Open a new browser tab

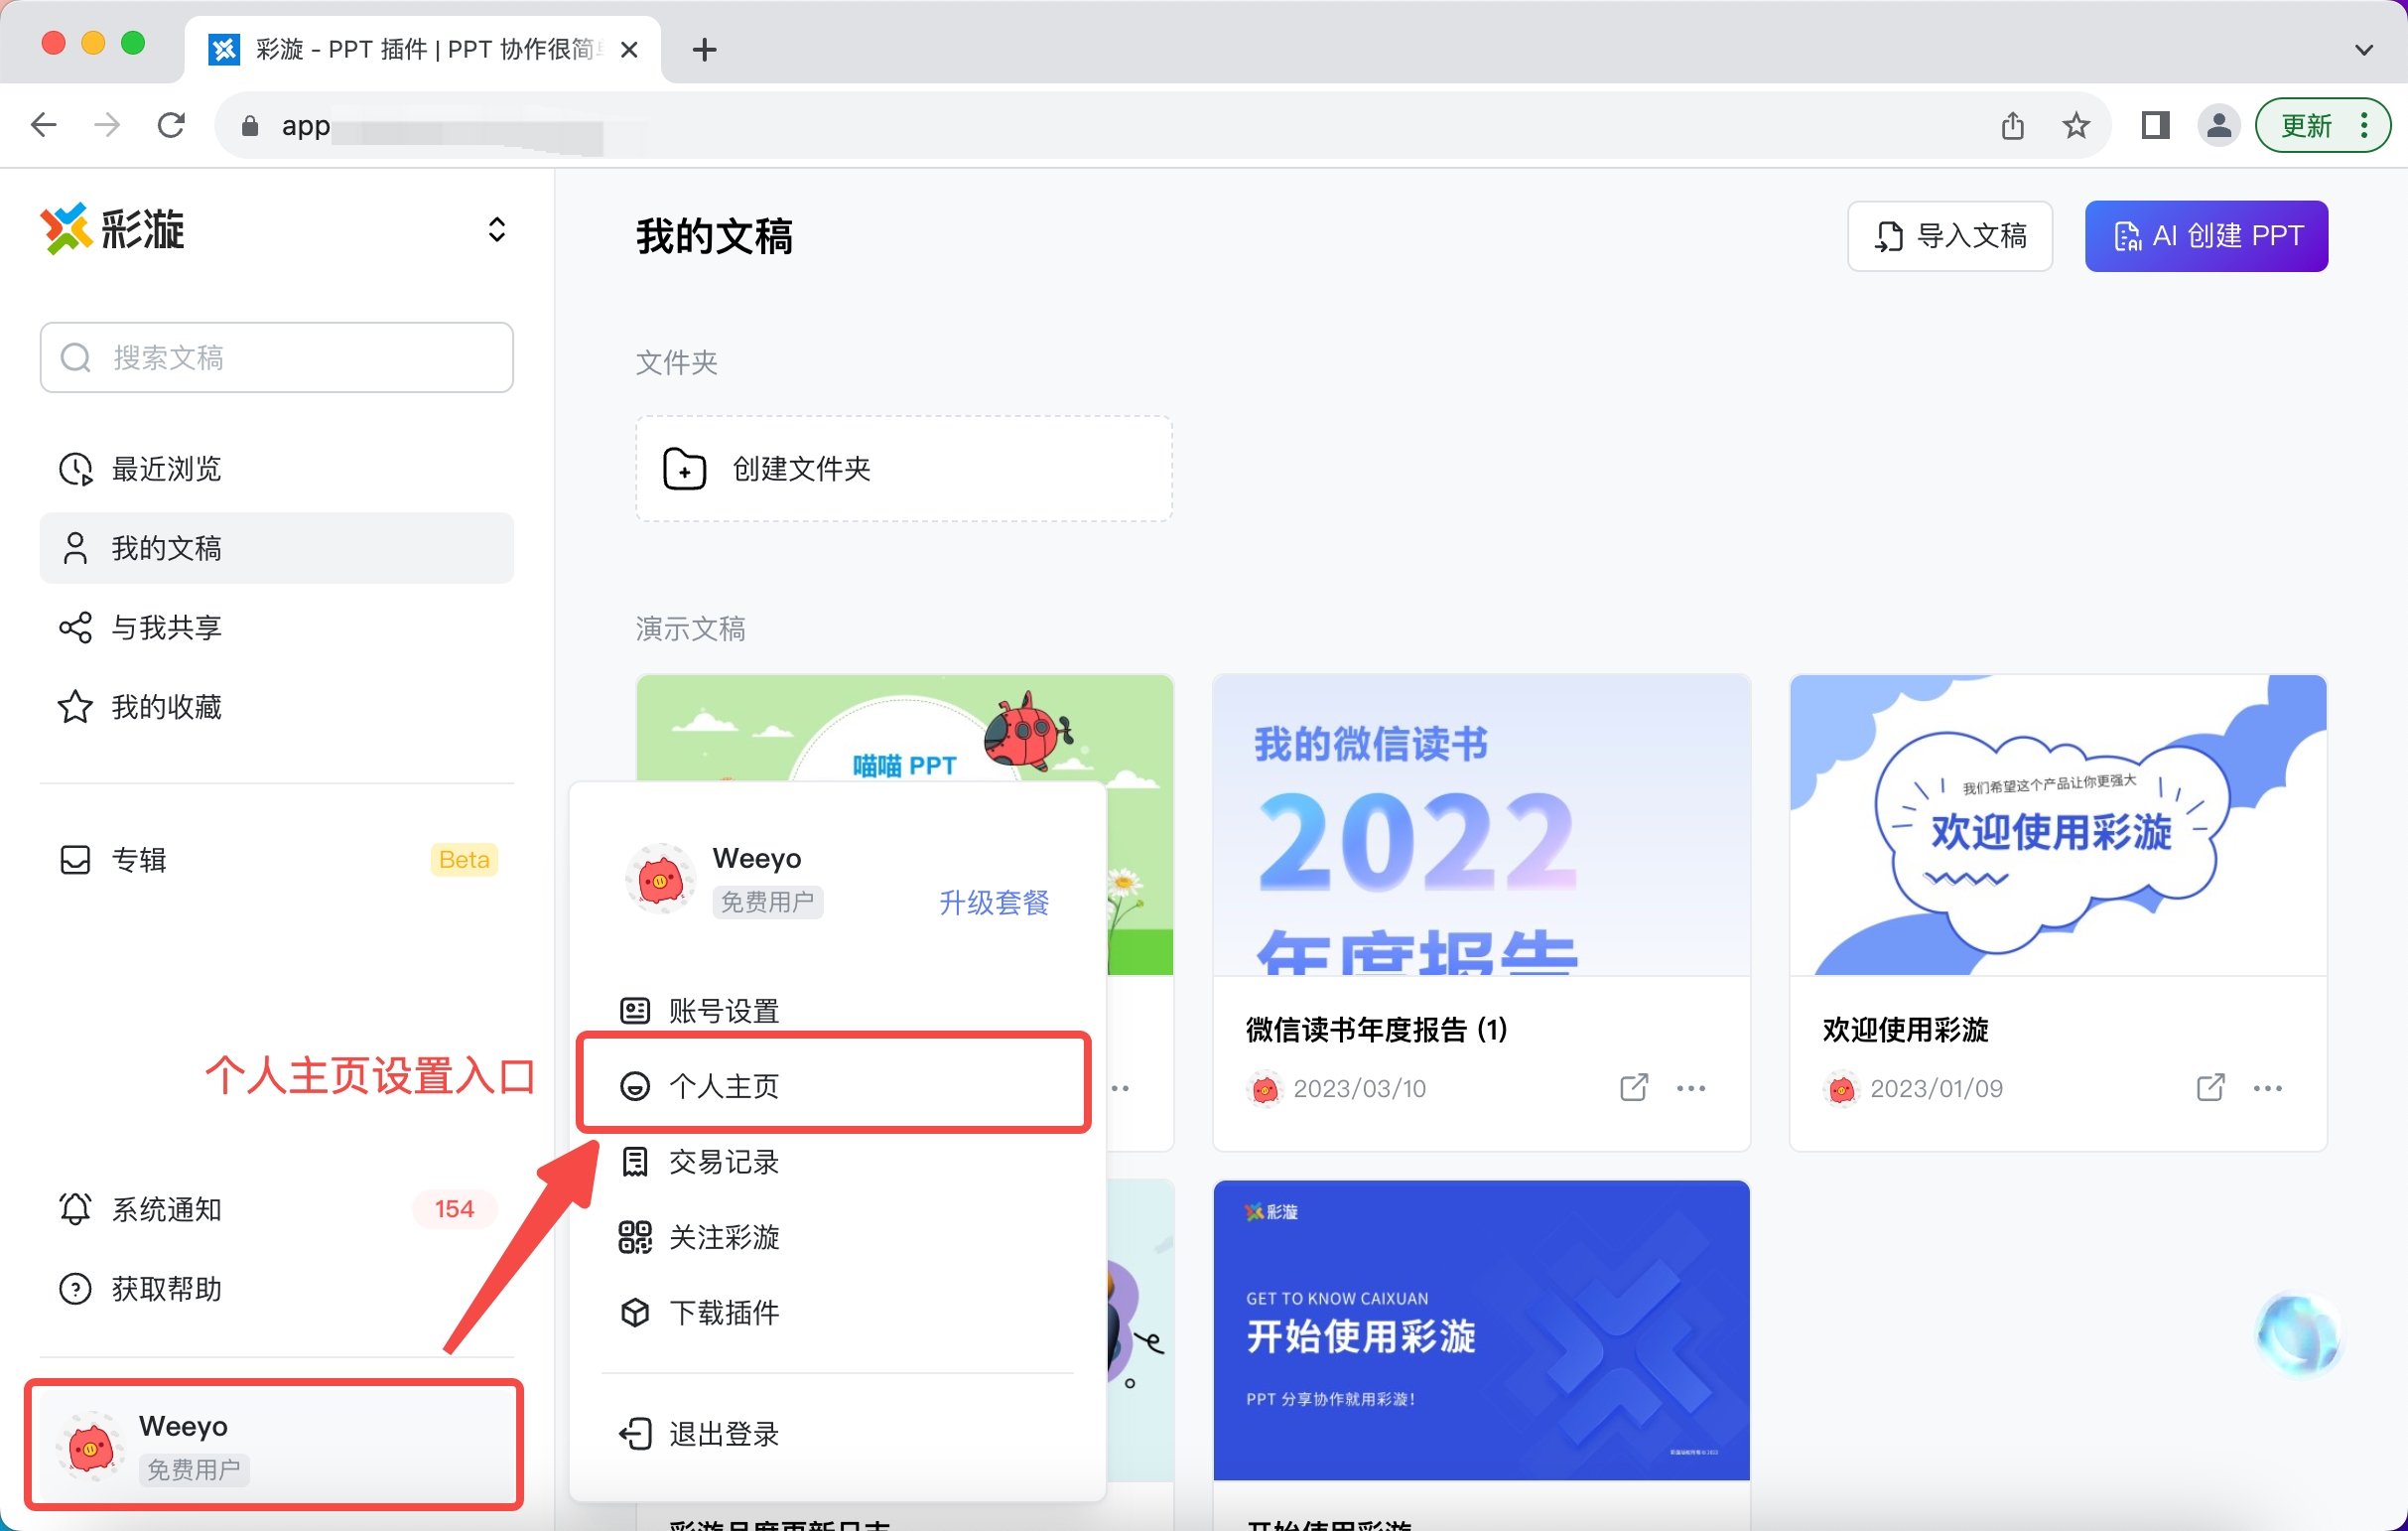[x=704, y=49]
